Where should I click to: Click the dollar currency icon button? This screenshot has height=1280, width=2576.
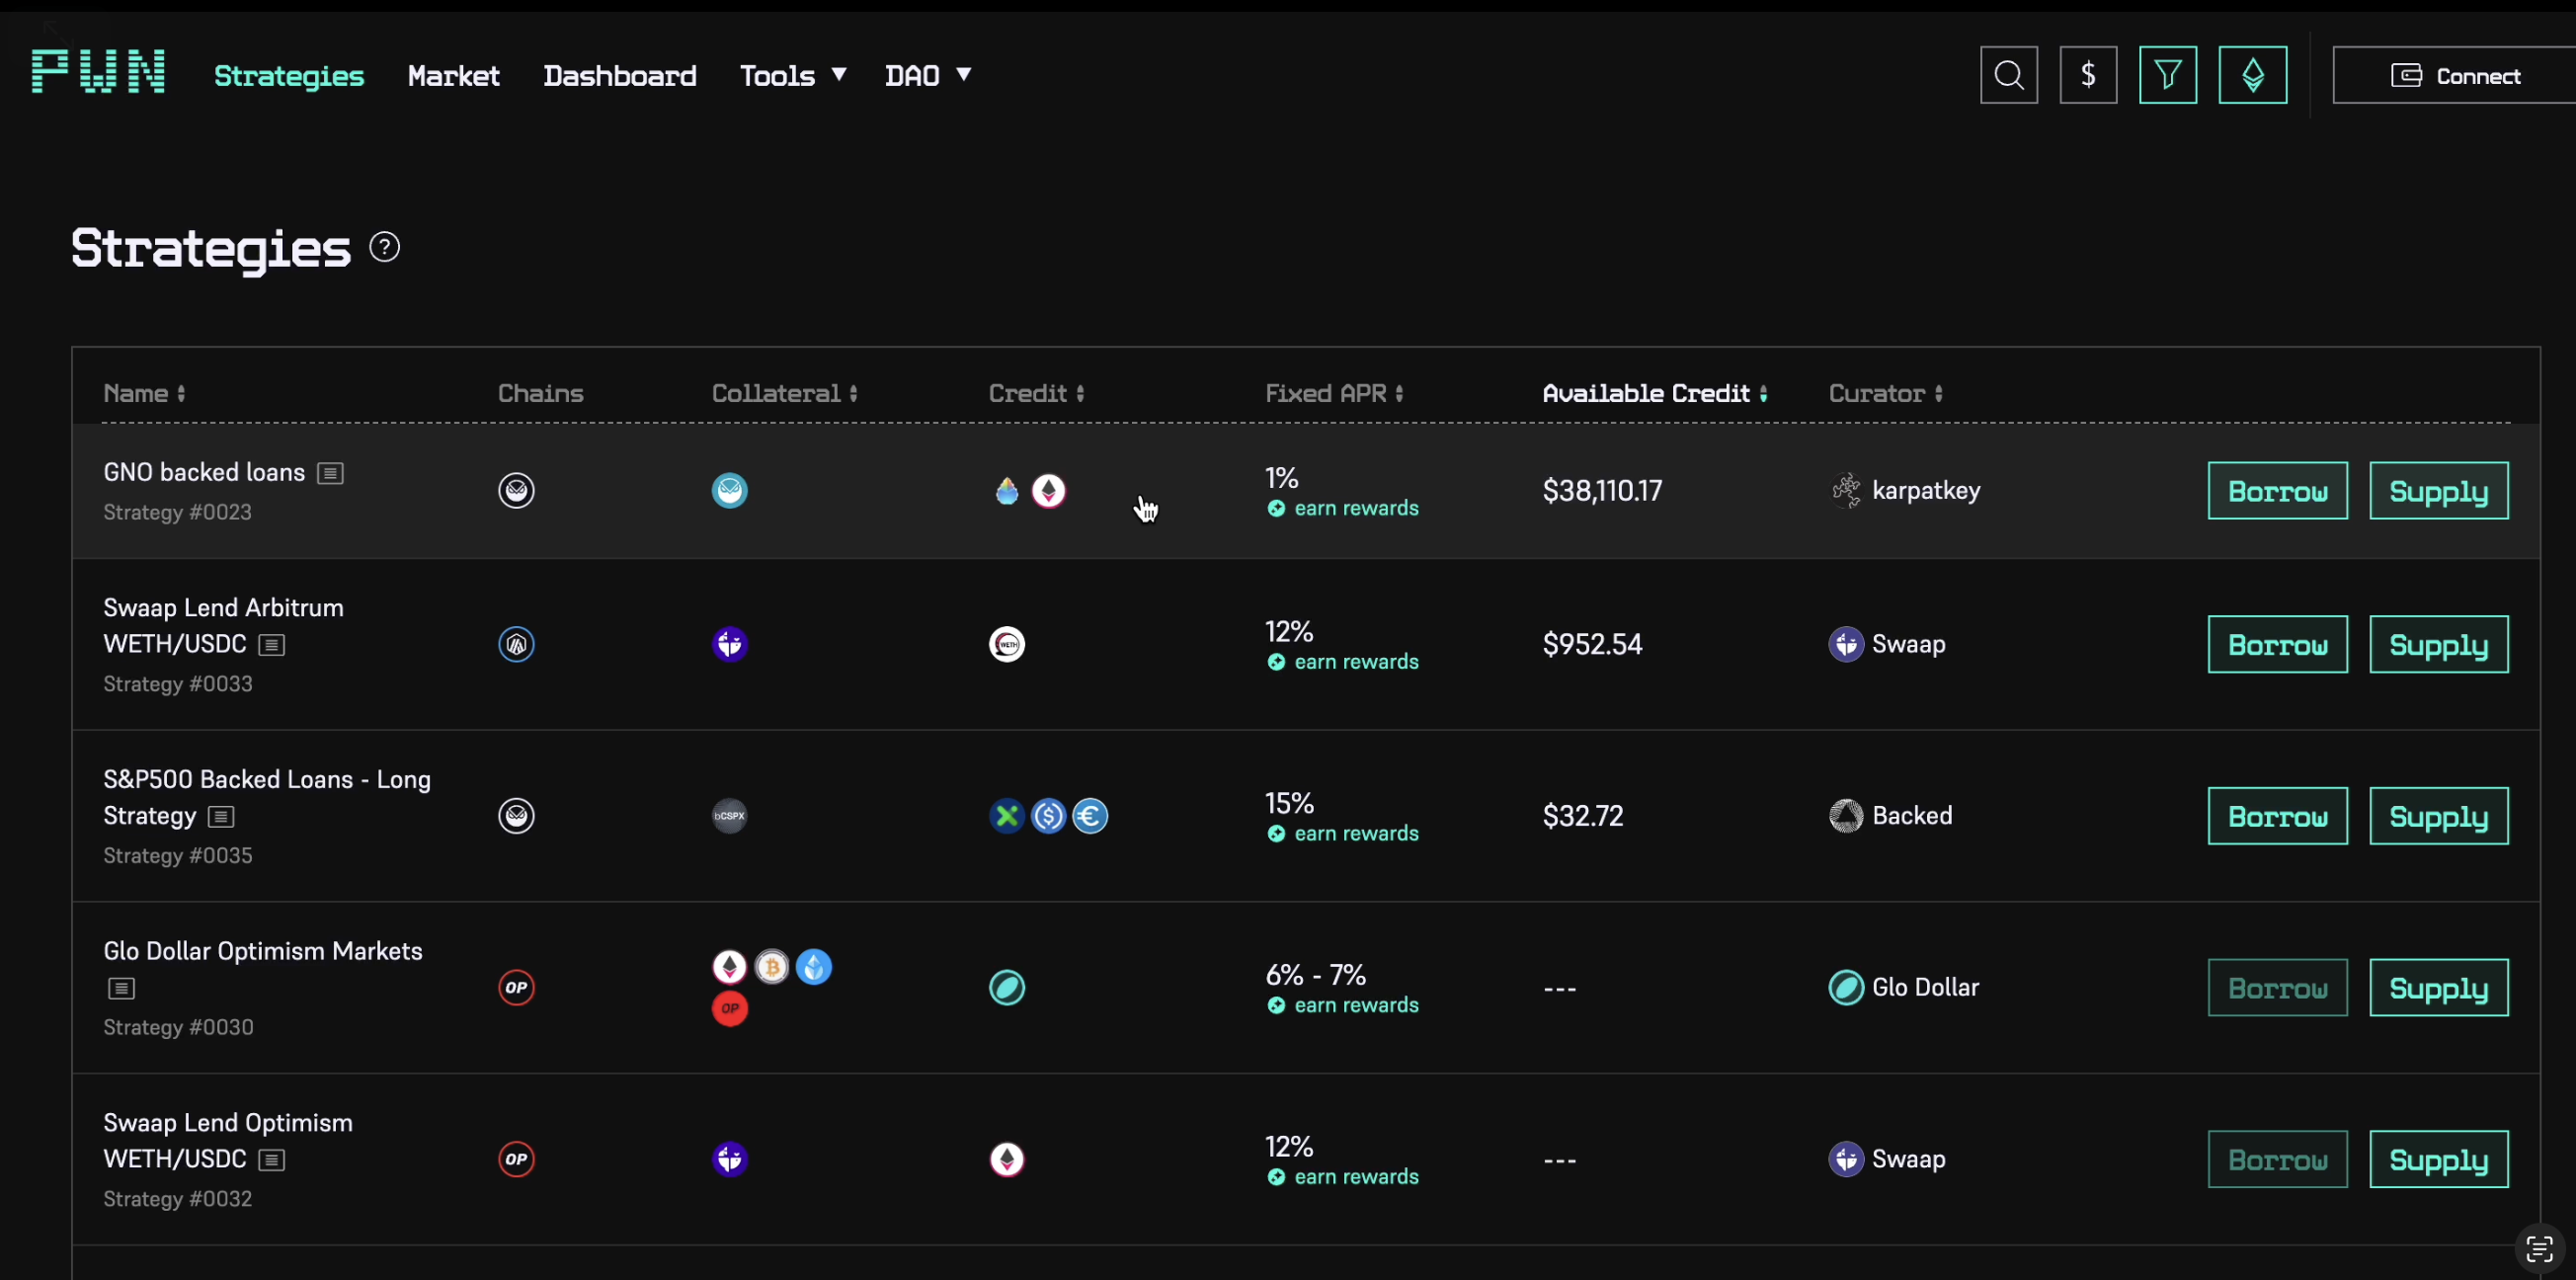tap(2088, 75)
